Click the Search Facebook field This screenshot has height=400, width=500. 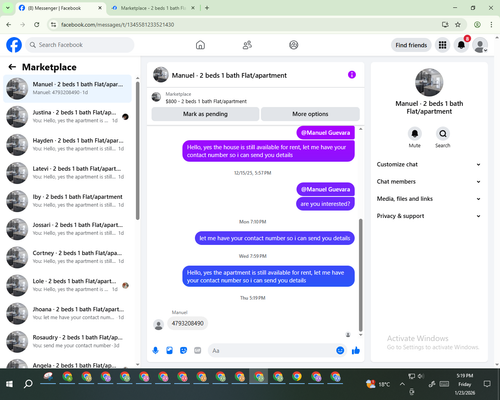(x=80, y=45)
